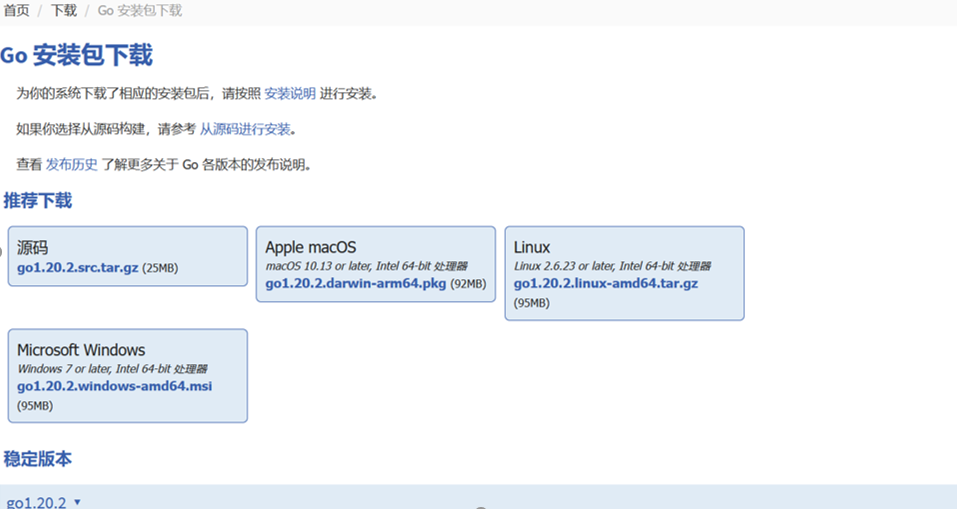The image size is (957, 509).
Task: Download go1.20.2.src.tar.gz
Action: pyautogui.click(x=78, y=267)
